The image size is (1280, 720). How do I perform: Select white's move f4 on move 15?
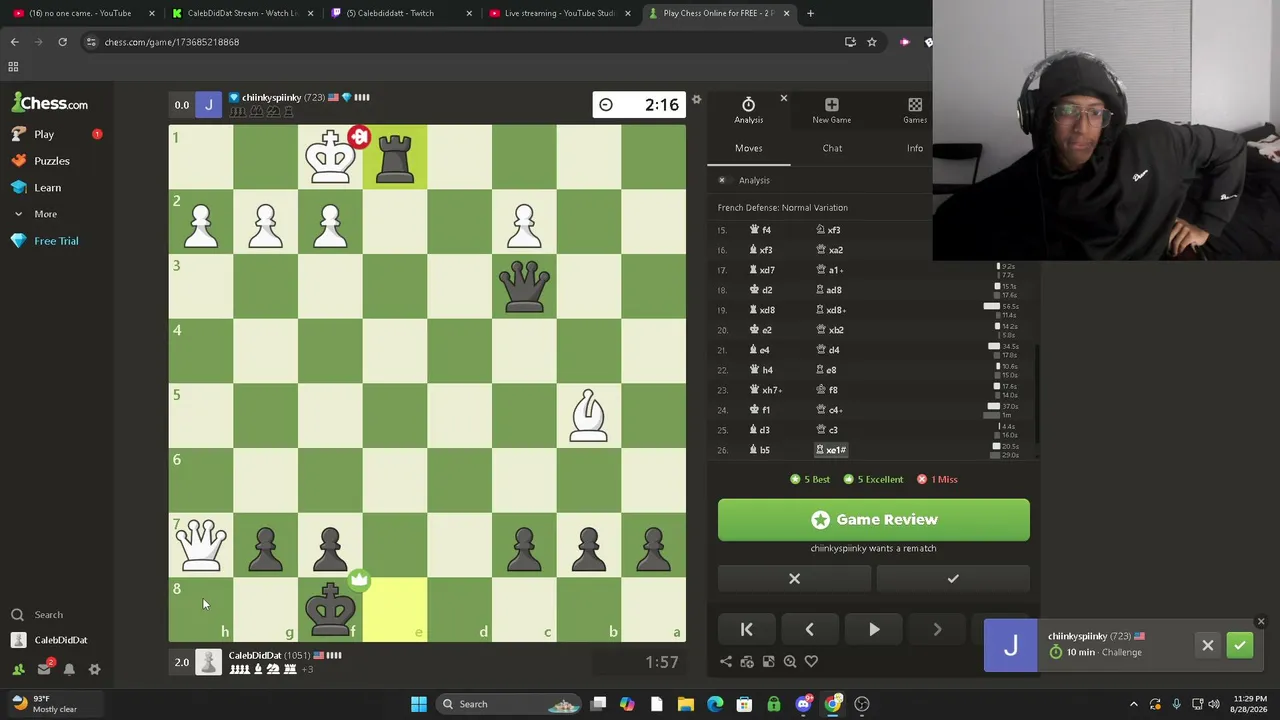pyautogui.click(x=761, y=230)
